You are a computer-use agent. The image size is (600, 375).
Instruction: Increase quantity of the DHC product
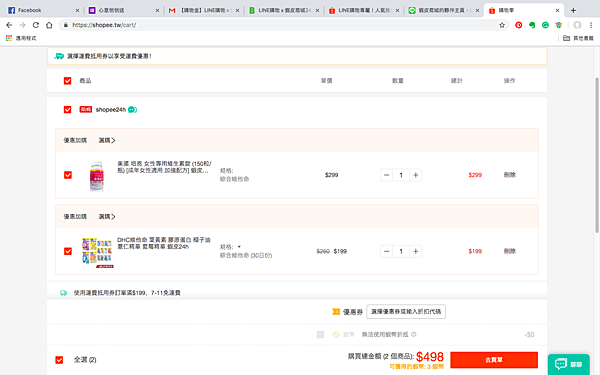tap(416, 251)
